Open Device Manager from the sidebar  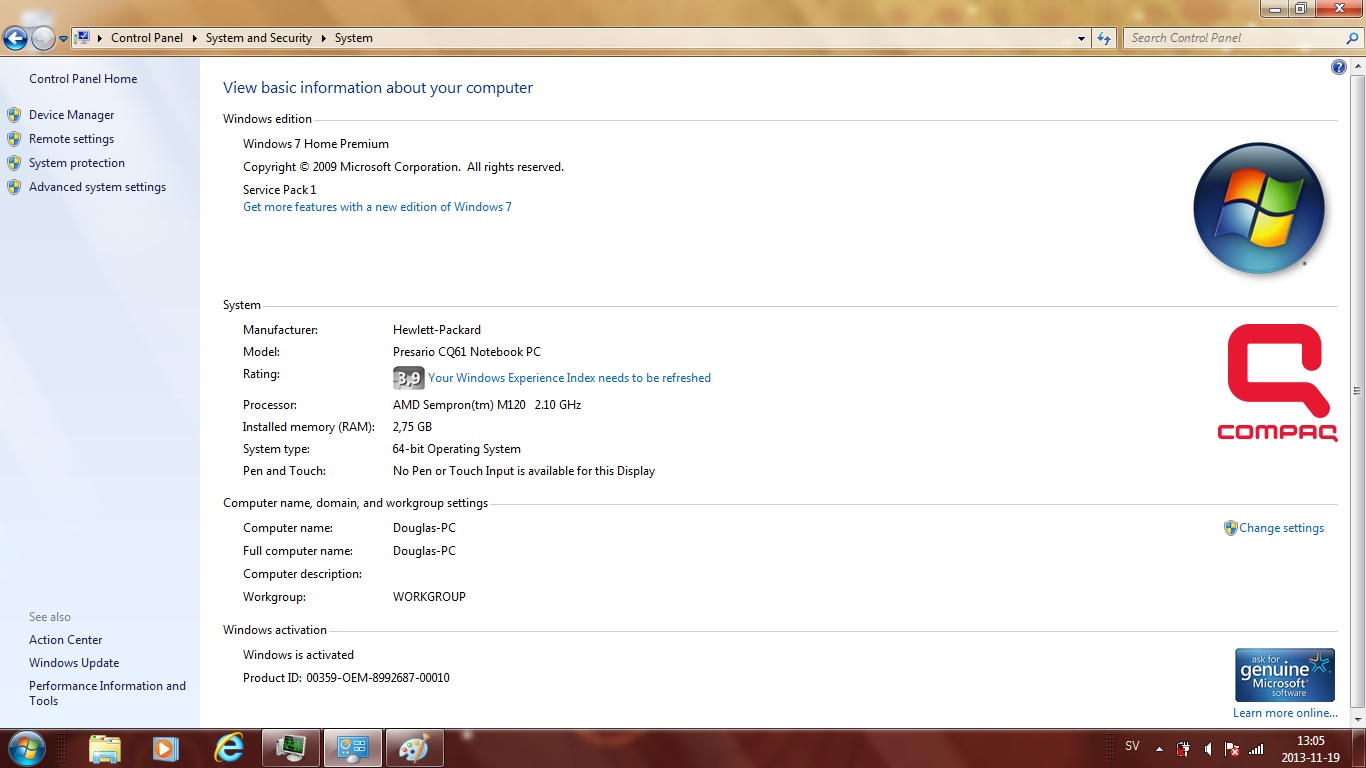(x=71, y=115)
